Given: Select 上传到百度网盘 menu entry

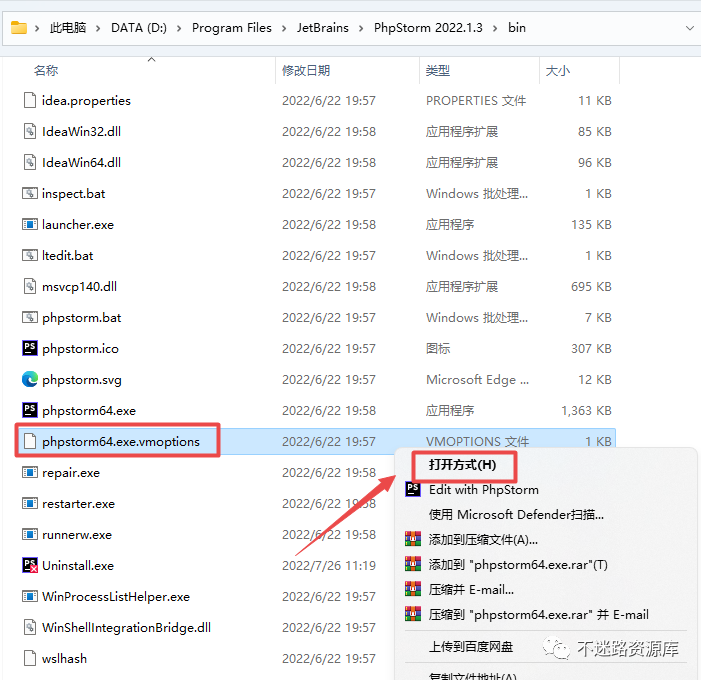Looking at the screenshot, I should pos(471,646).
